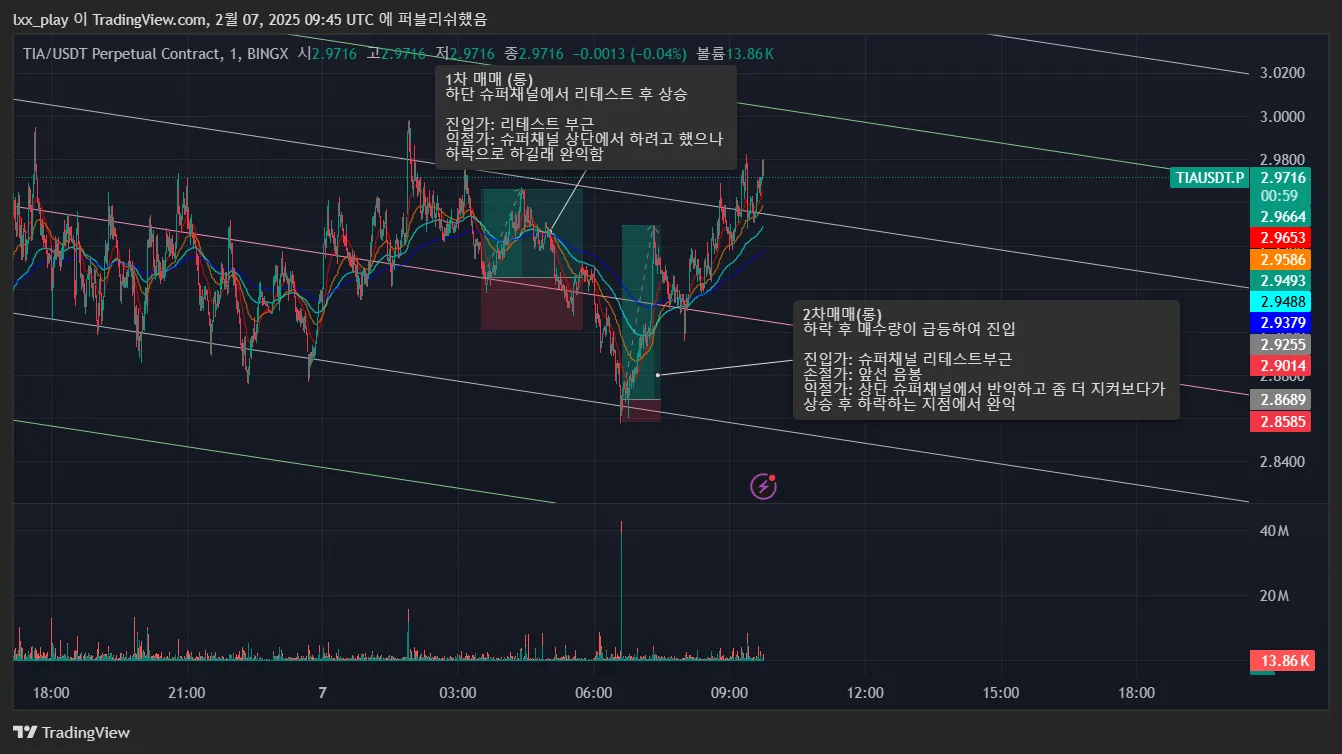Click the gray 2.9255 price tag
The image size is (1342, 754).
[x=1280, y=344]
